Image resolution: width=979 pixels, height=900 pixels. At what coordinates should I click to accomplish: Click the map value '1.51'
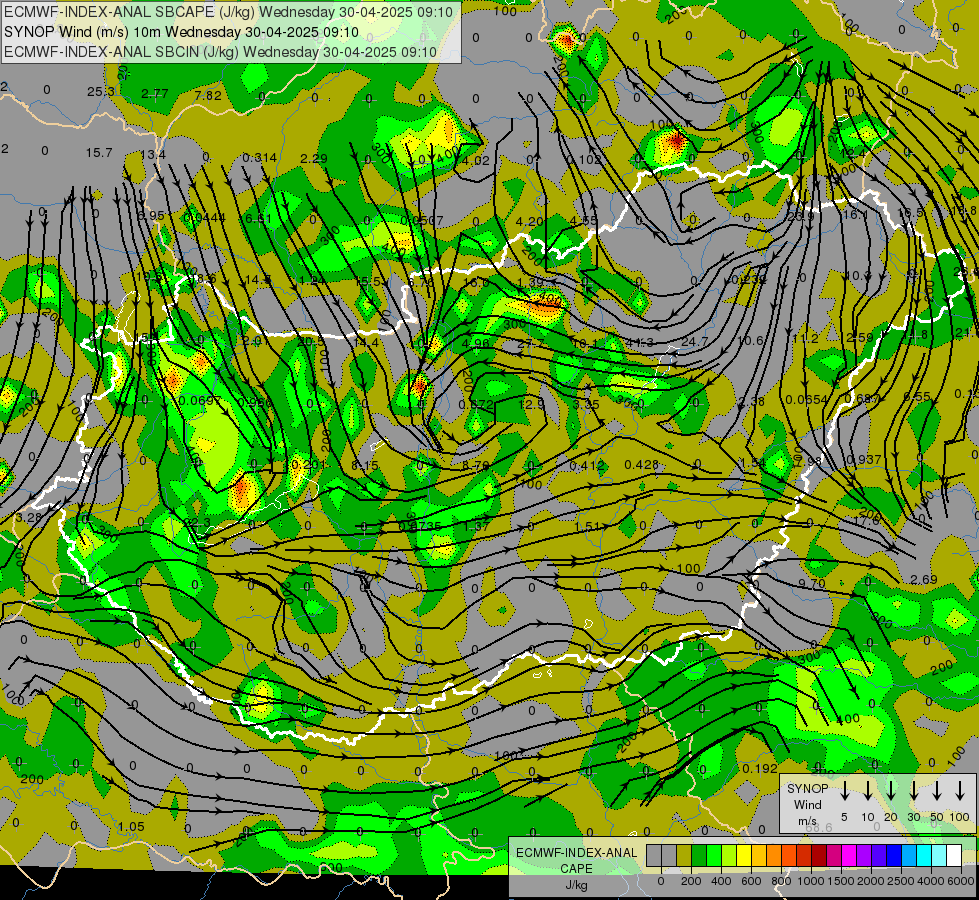(588, 527)
